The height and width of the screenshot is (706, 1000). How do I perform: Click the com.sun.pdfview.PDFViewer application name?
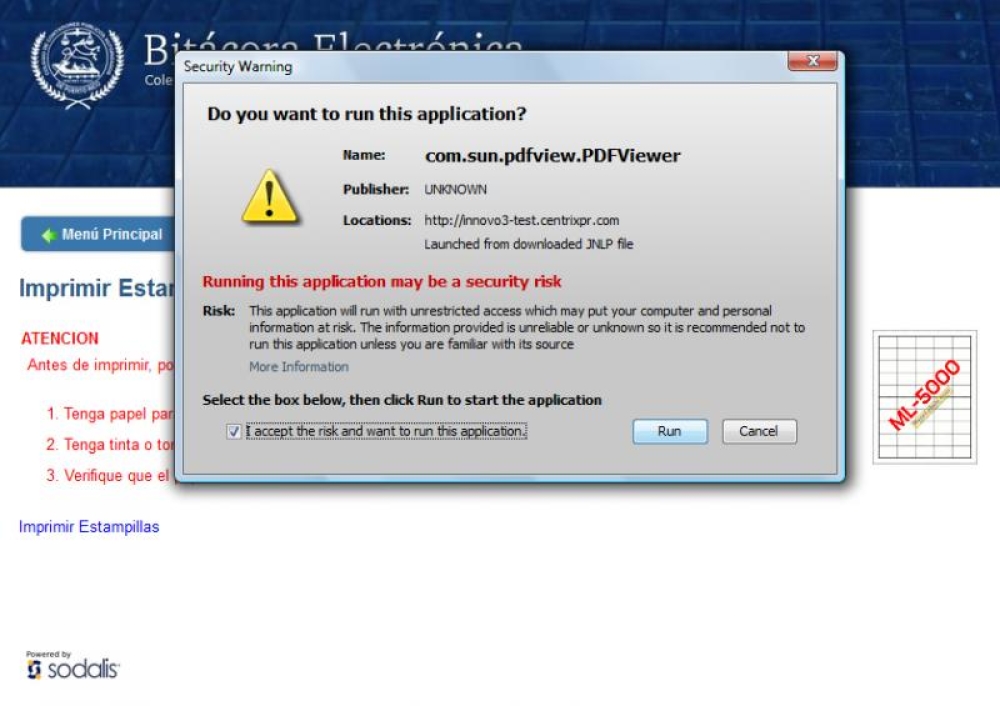552,156
